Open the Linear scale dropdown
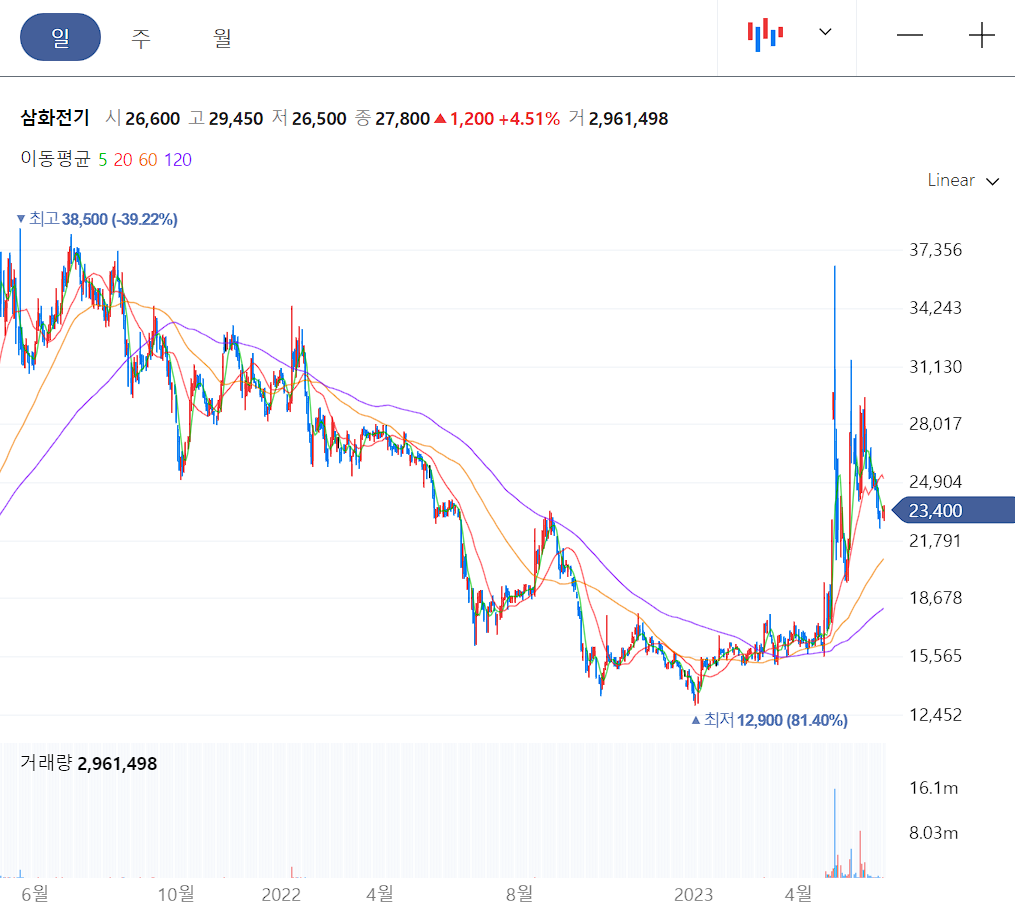This screenshot has width=1015, height=922. pyautogui.click(x=962, y=180)
